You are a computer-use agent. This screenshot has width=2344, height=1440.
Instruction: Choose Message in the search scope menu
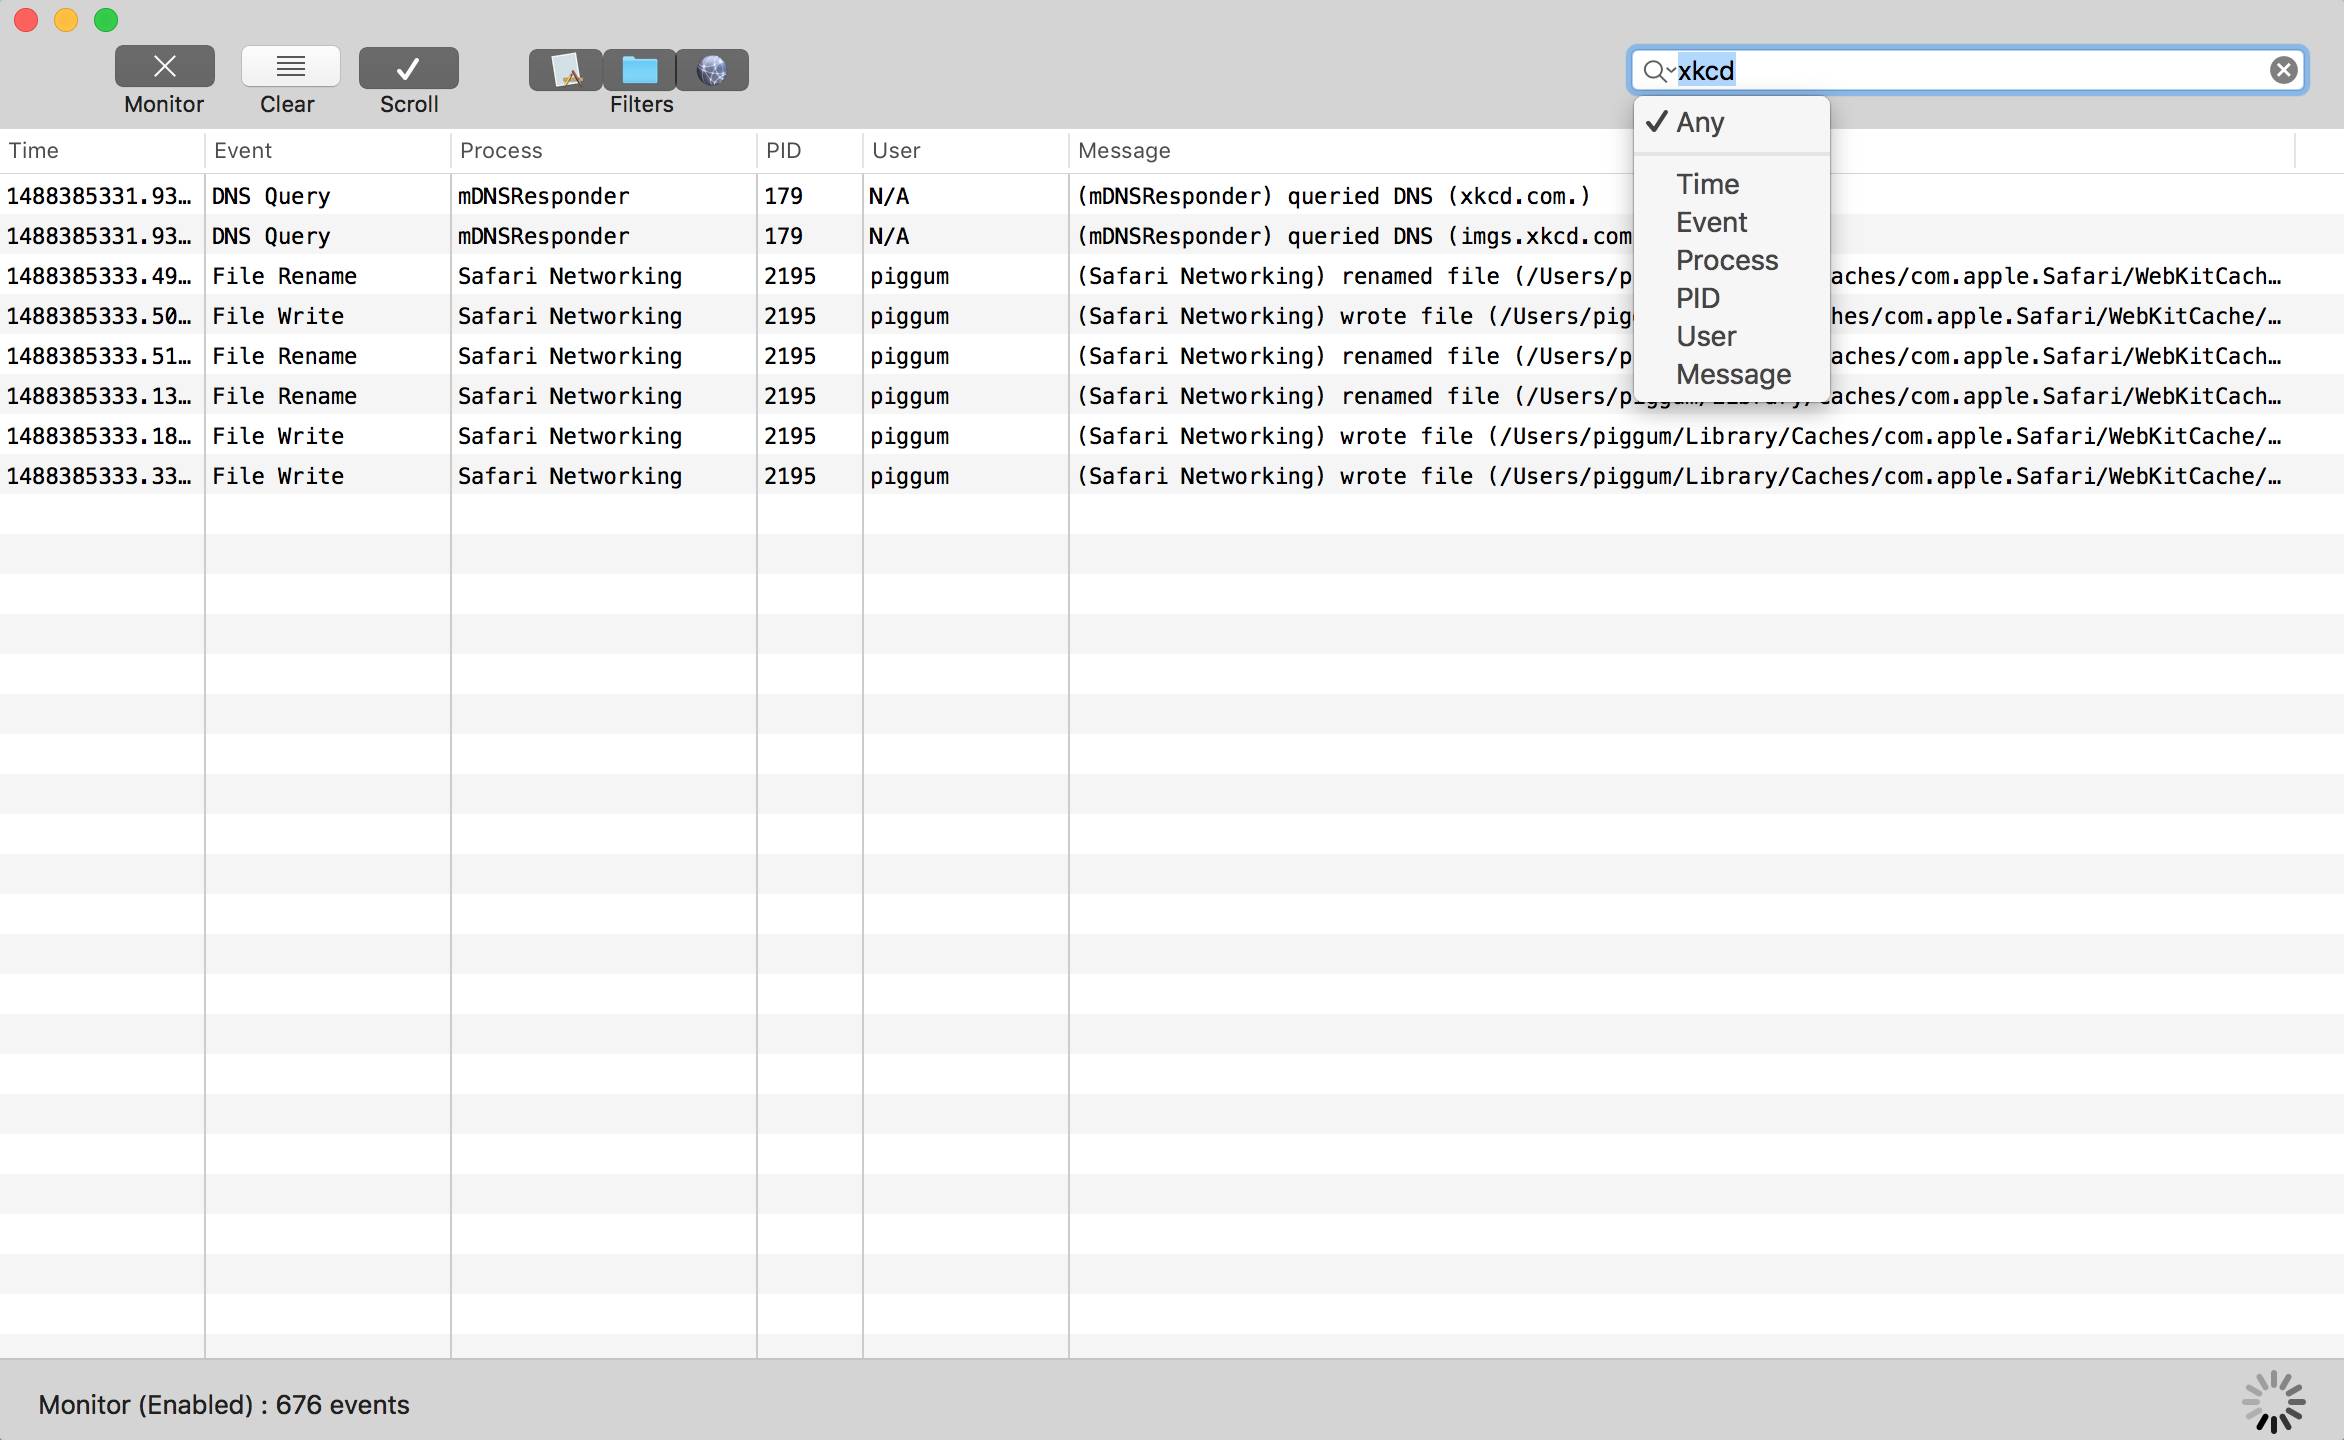(x=1733, y=374)
